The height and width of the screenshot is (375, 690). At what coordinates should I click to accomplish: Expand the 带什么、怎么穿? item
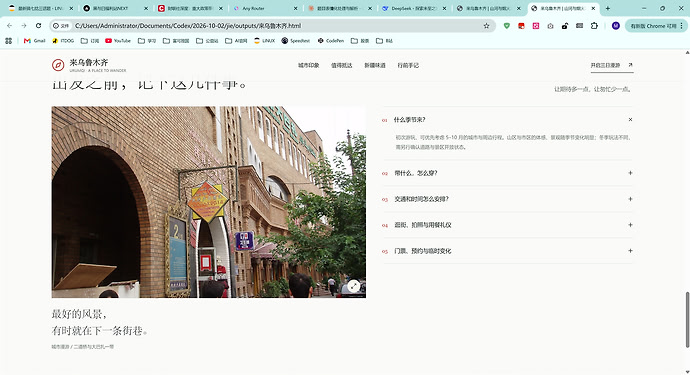coord(507,173)
